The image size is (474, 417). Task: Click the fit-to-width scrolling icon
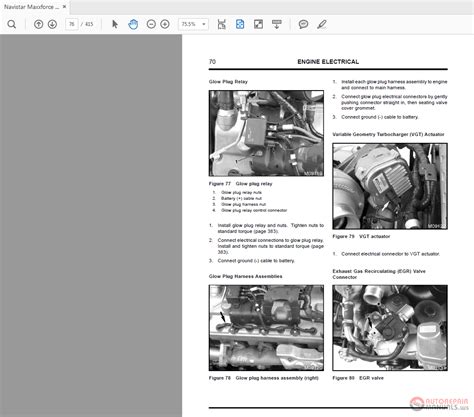point(222,24)
